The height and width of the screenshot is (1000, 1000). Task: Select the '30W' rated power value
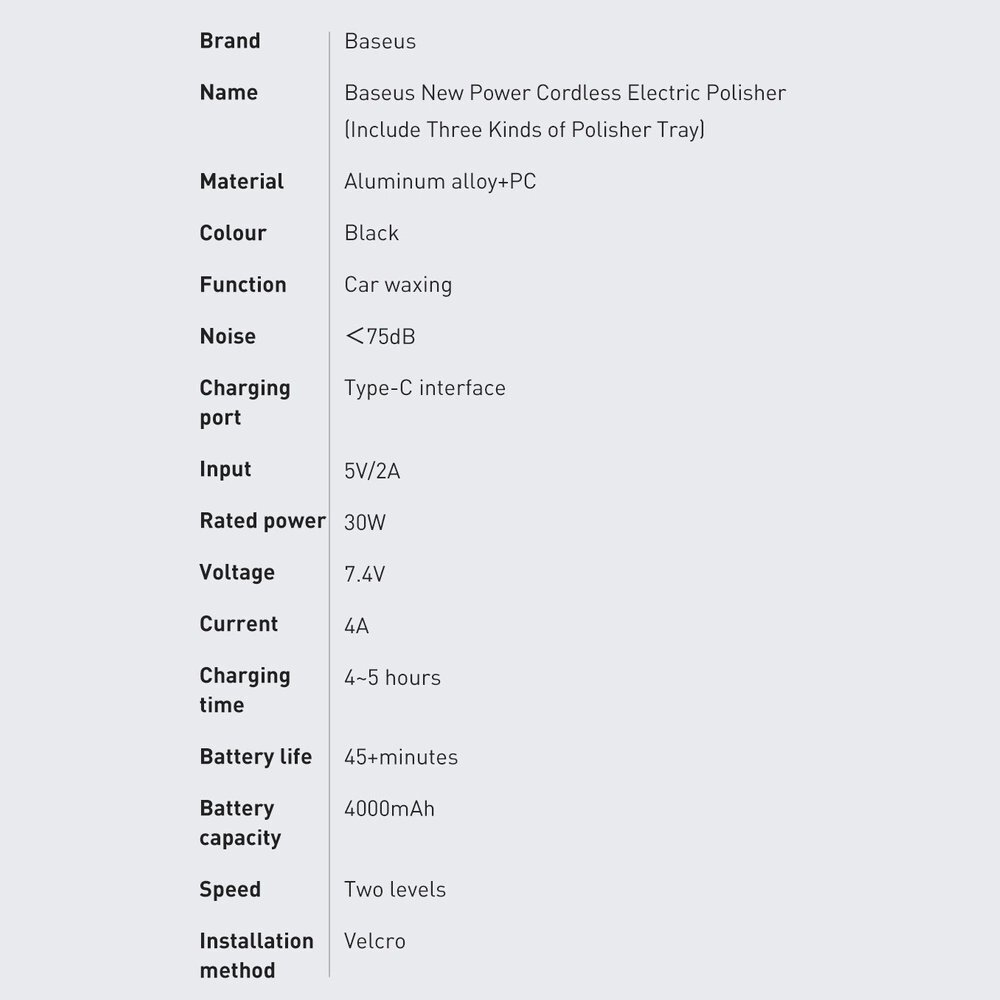pyautogui.click(x=365, y=522)
